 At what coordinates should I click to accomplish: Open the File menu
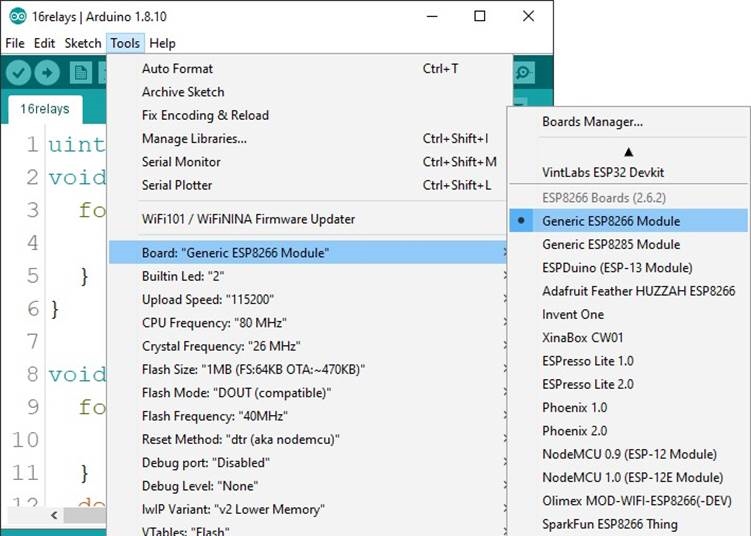pyautogui.click(x=15, y=43)
